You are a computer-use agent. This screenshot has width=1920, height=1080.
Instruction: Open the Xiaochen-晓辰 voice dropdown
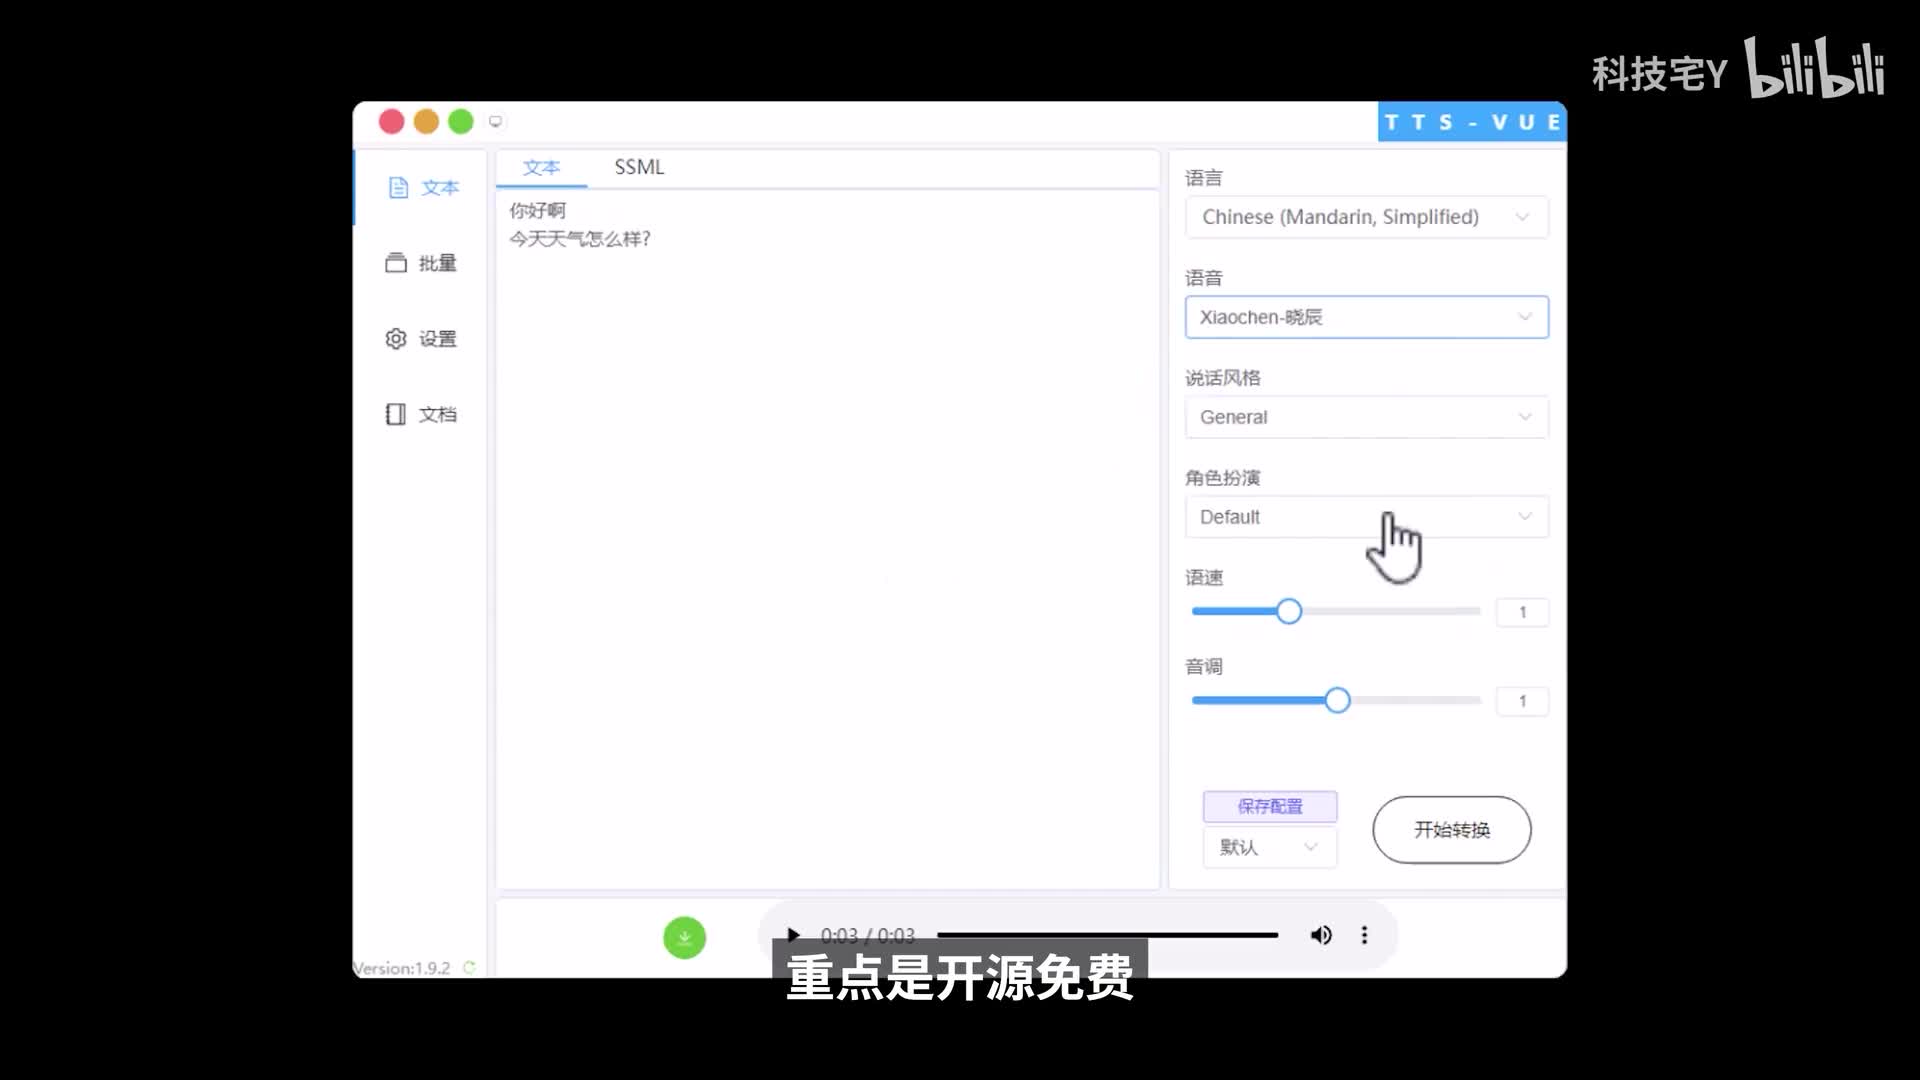pos(1366,317)
